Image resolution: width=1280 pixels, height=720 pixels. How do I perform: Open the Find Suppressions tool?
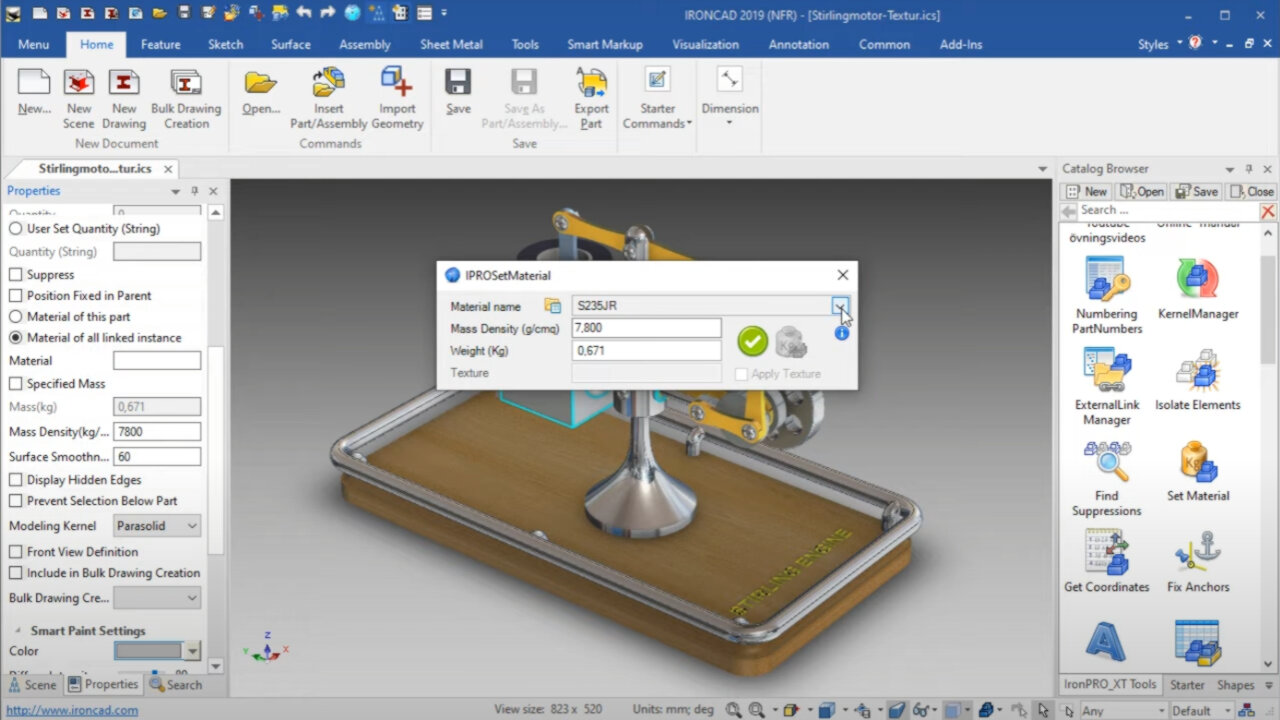pyautogui.click(x=1107, y=463)
